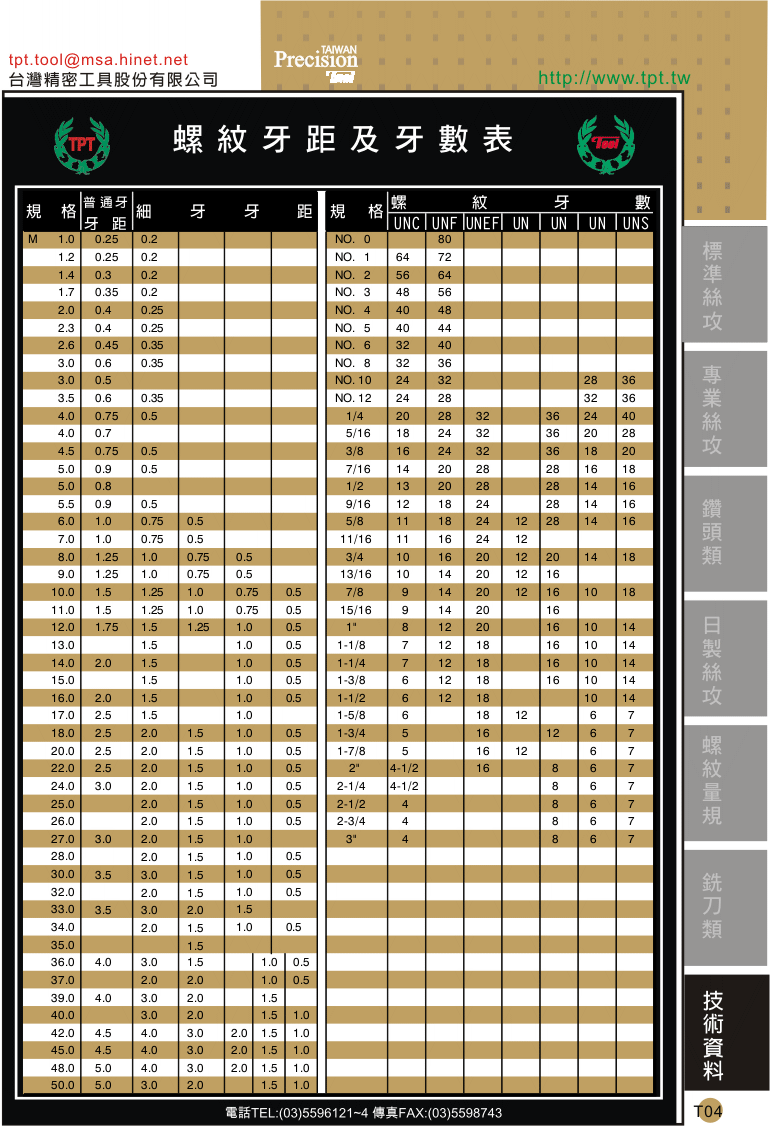
Task: Click the 台灣精密工具股份有限公司 company name
Action: click(113, 80)
